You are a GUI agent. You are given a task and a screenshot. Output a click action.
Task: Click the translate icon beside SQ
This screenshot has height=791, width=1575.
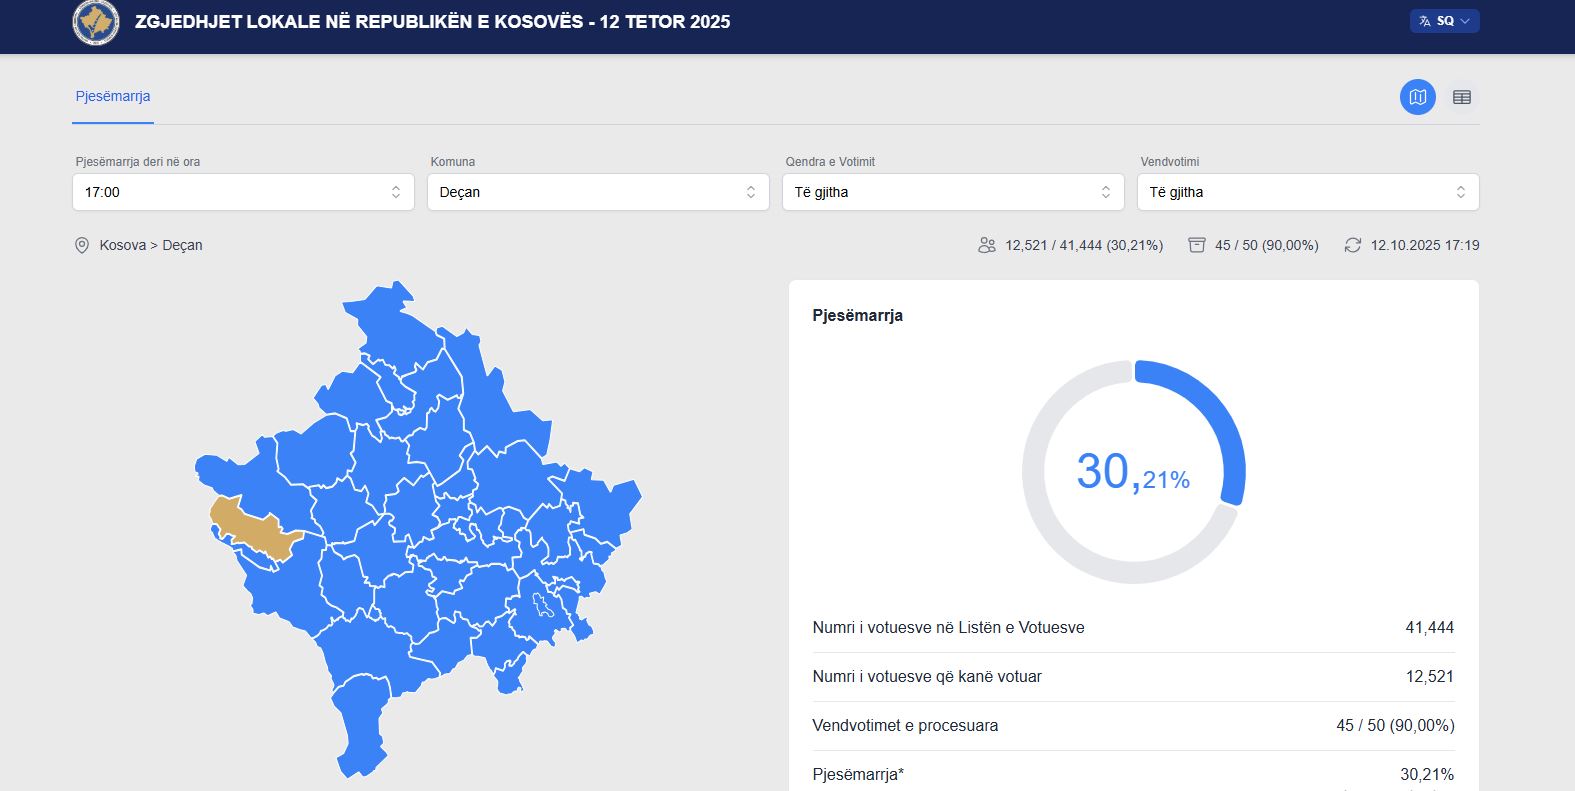click(x=1425, y=21)
